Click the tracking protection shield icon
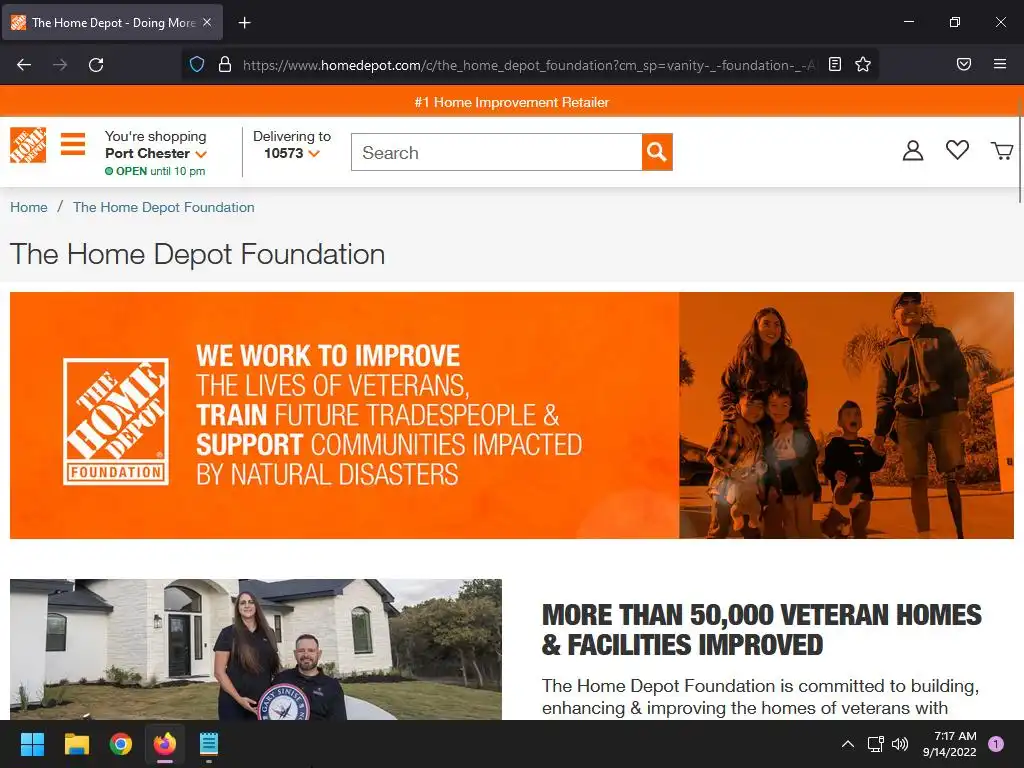1024x768 pixels. coord(197,64)
